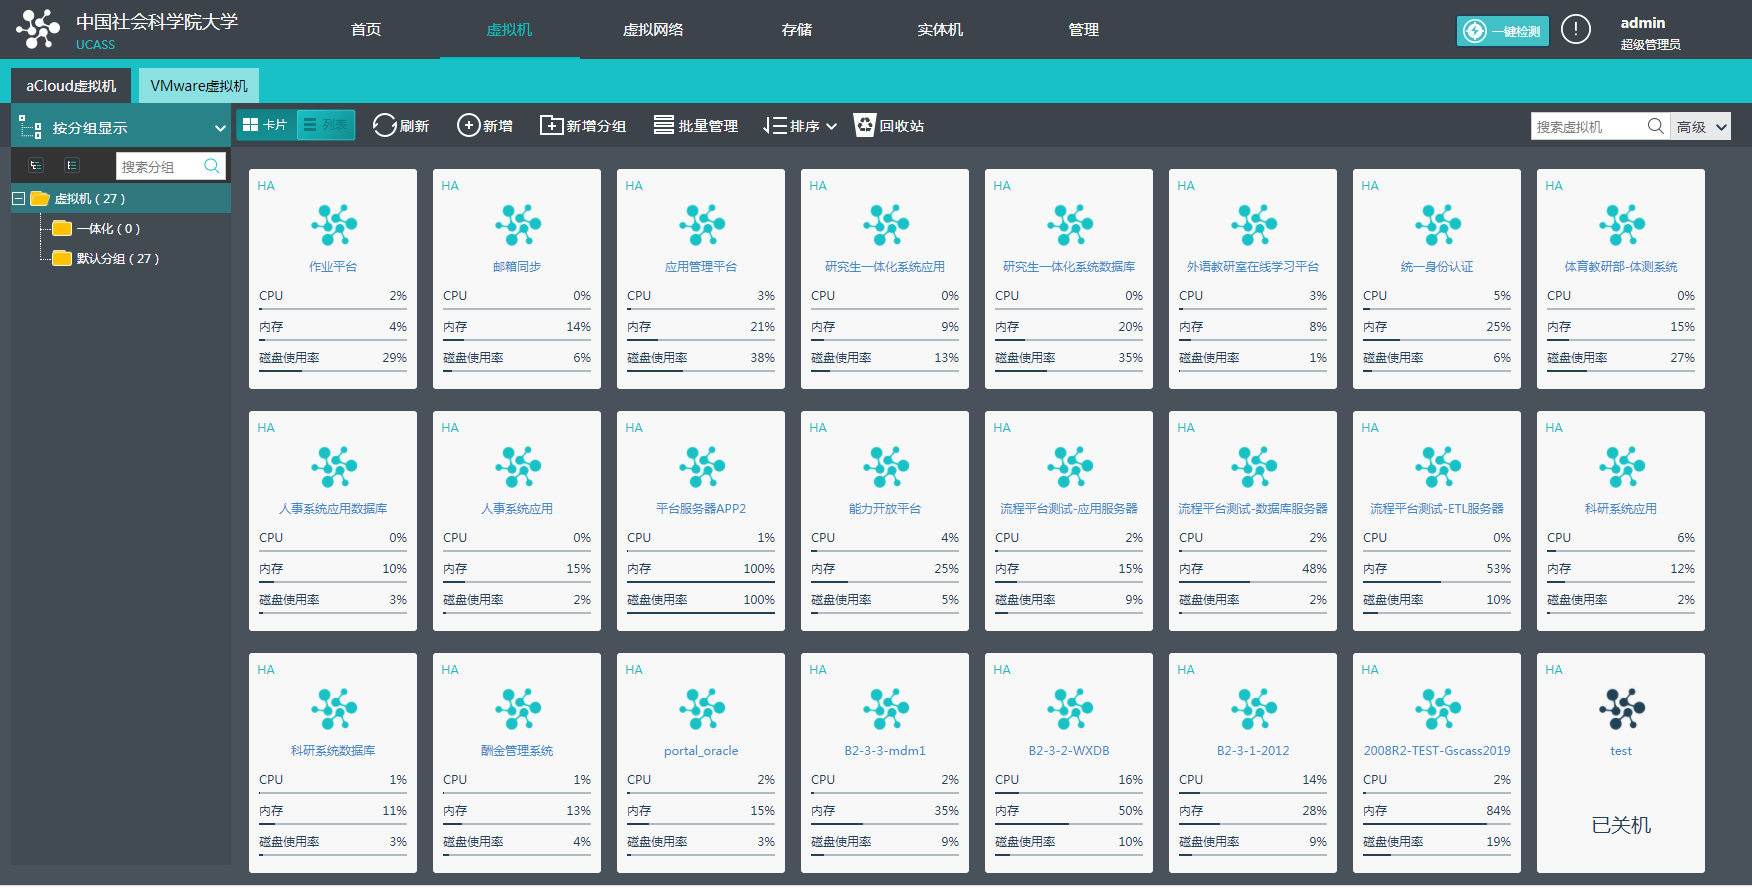Click the 科研系统应用 VM icon
The height and width of the screenshot is (888, 1752).
pos(1621,467)
